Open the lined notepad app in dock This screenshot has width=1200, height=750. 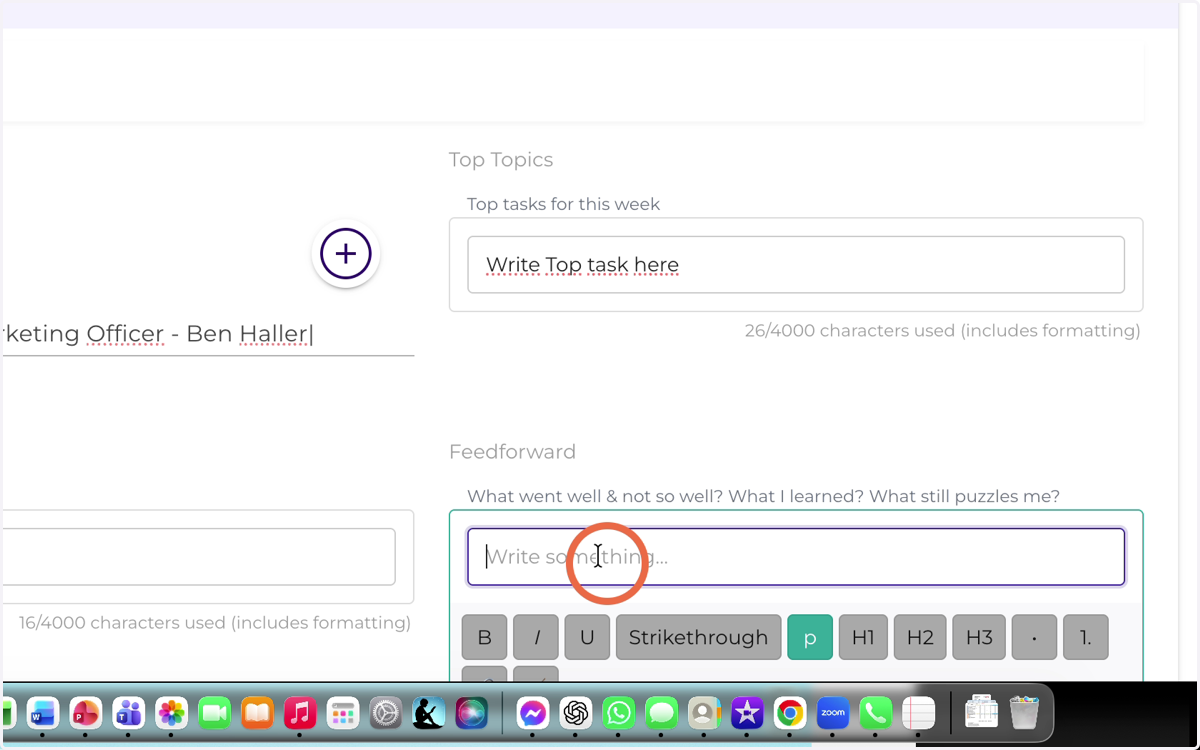[918, 713]
